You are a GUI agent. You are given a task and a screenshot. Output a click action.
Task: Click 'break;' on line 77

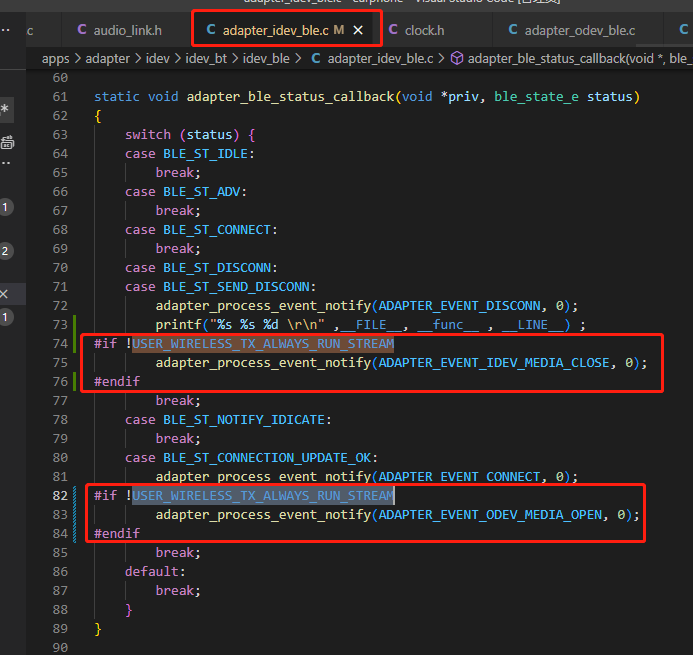(178, 401)
